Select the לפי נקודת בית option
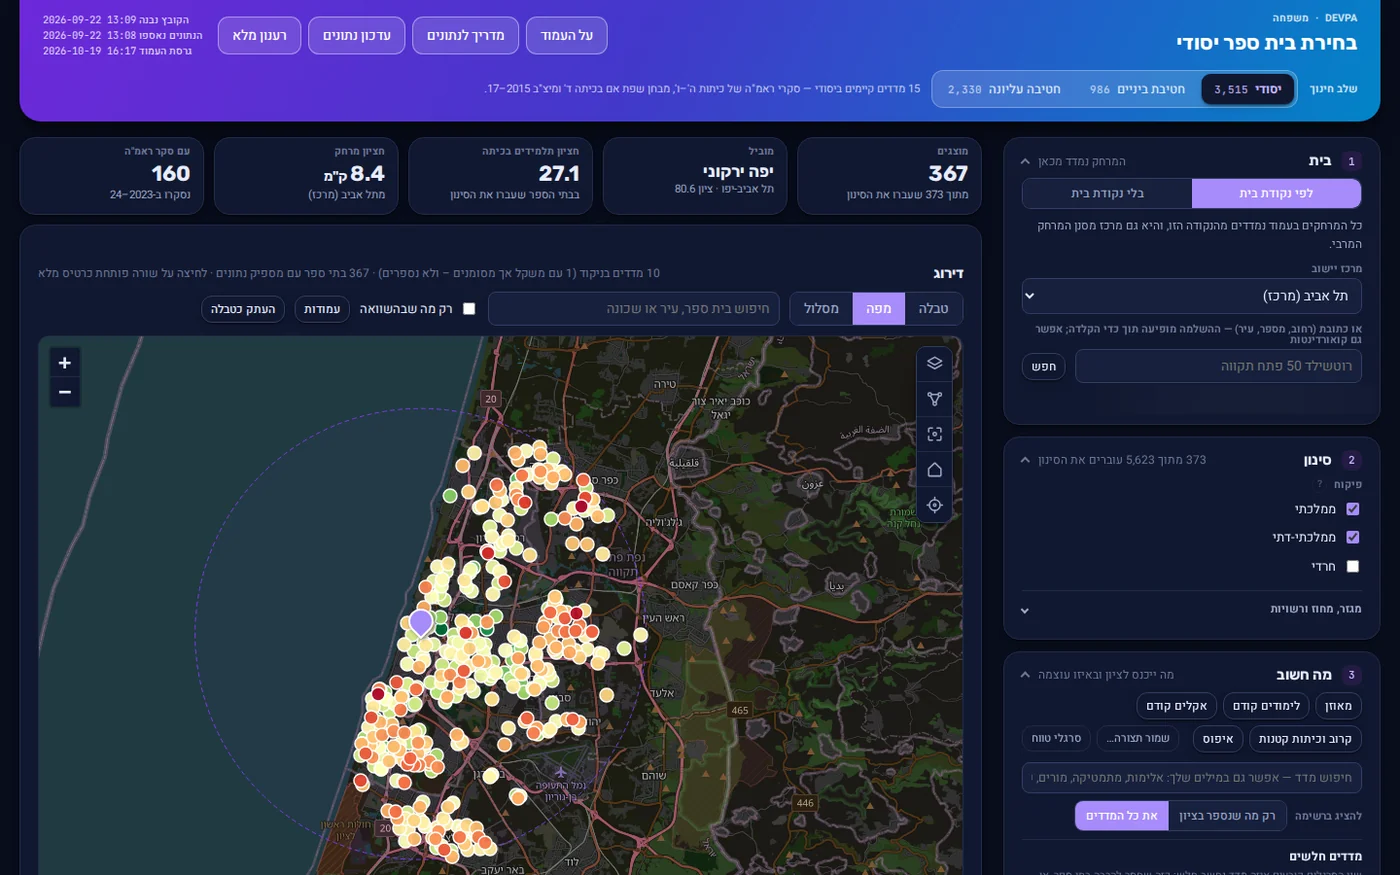The height and width of the screenshot is (875, 1400). [x=1276, y=193]
